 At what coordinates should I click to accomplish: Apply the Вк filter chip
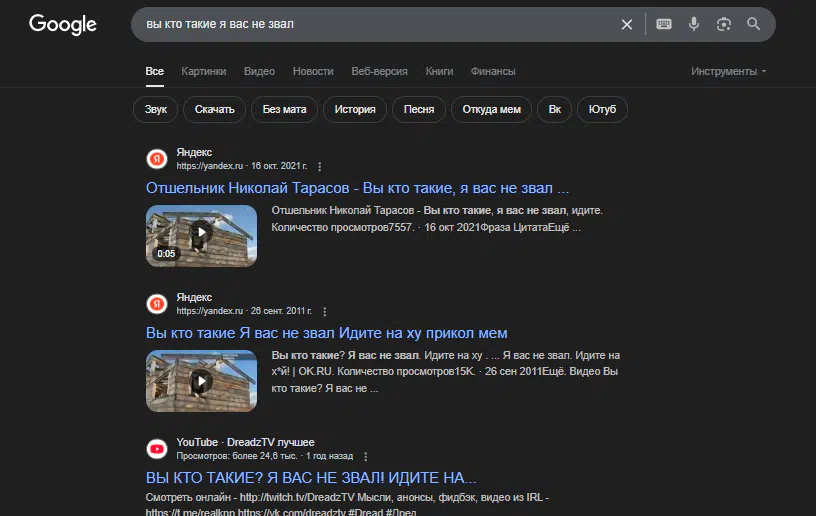point(554,109)
